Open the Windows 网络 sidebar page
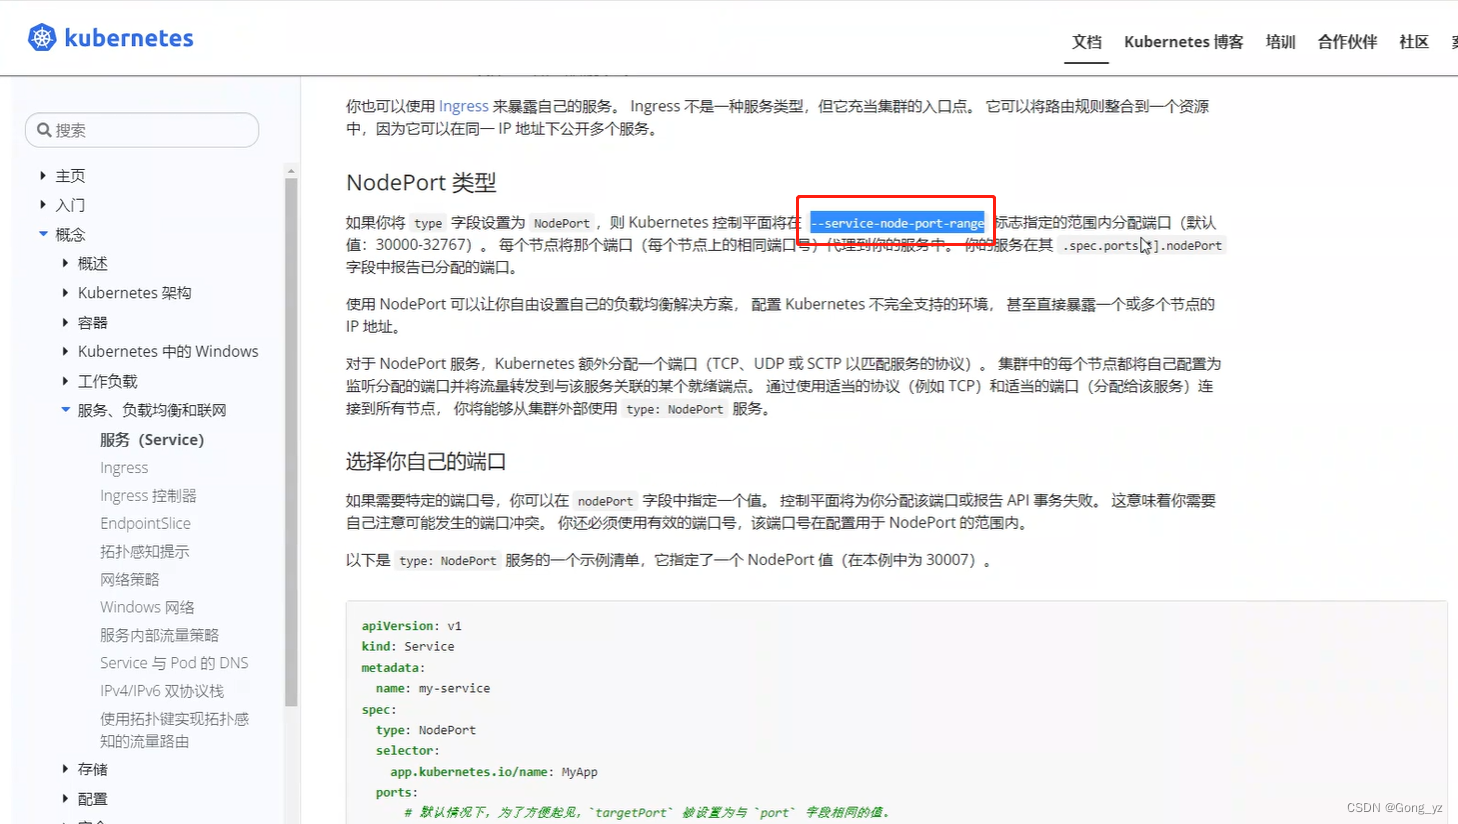This screenshot has width=1458, height=824. (147, 607)
